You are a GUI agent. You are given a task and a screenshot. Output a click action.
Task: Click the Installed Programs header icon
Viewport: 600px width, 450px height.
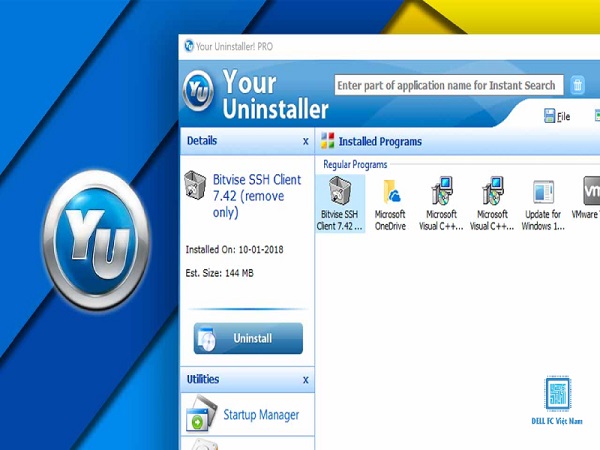[328, 141]
